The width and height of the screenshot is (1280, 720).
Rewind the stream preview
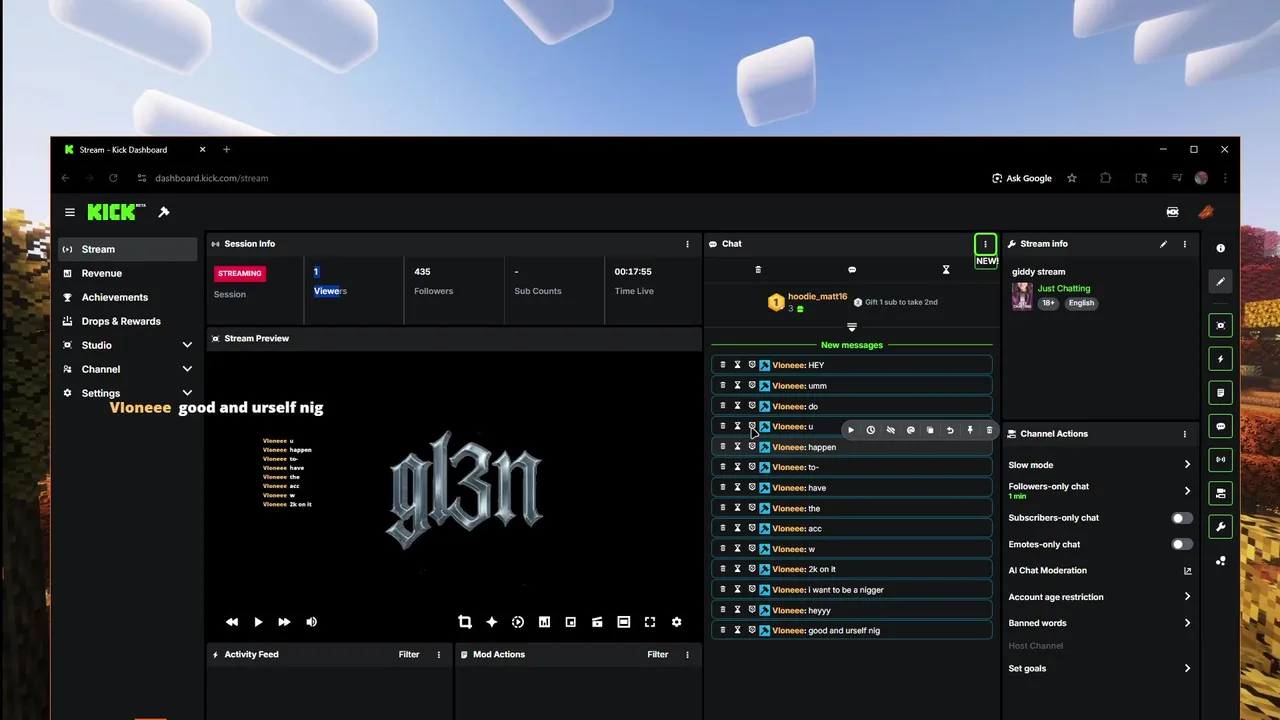coord(232,622)
